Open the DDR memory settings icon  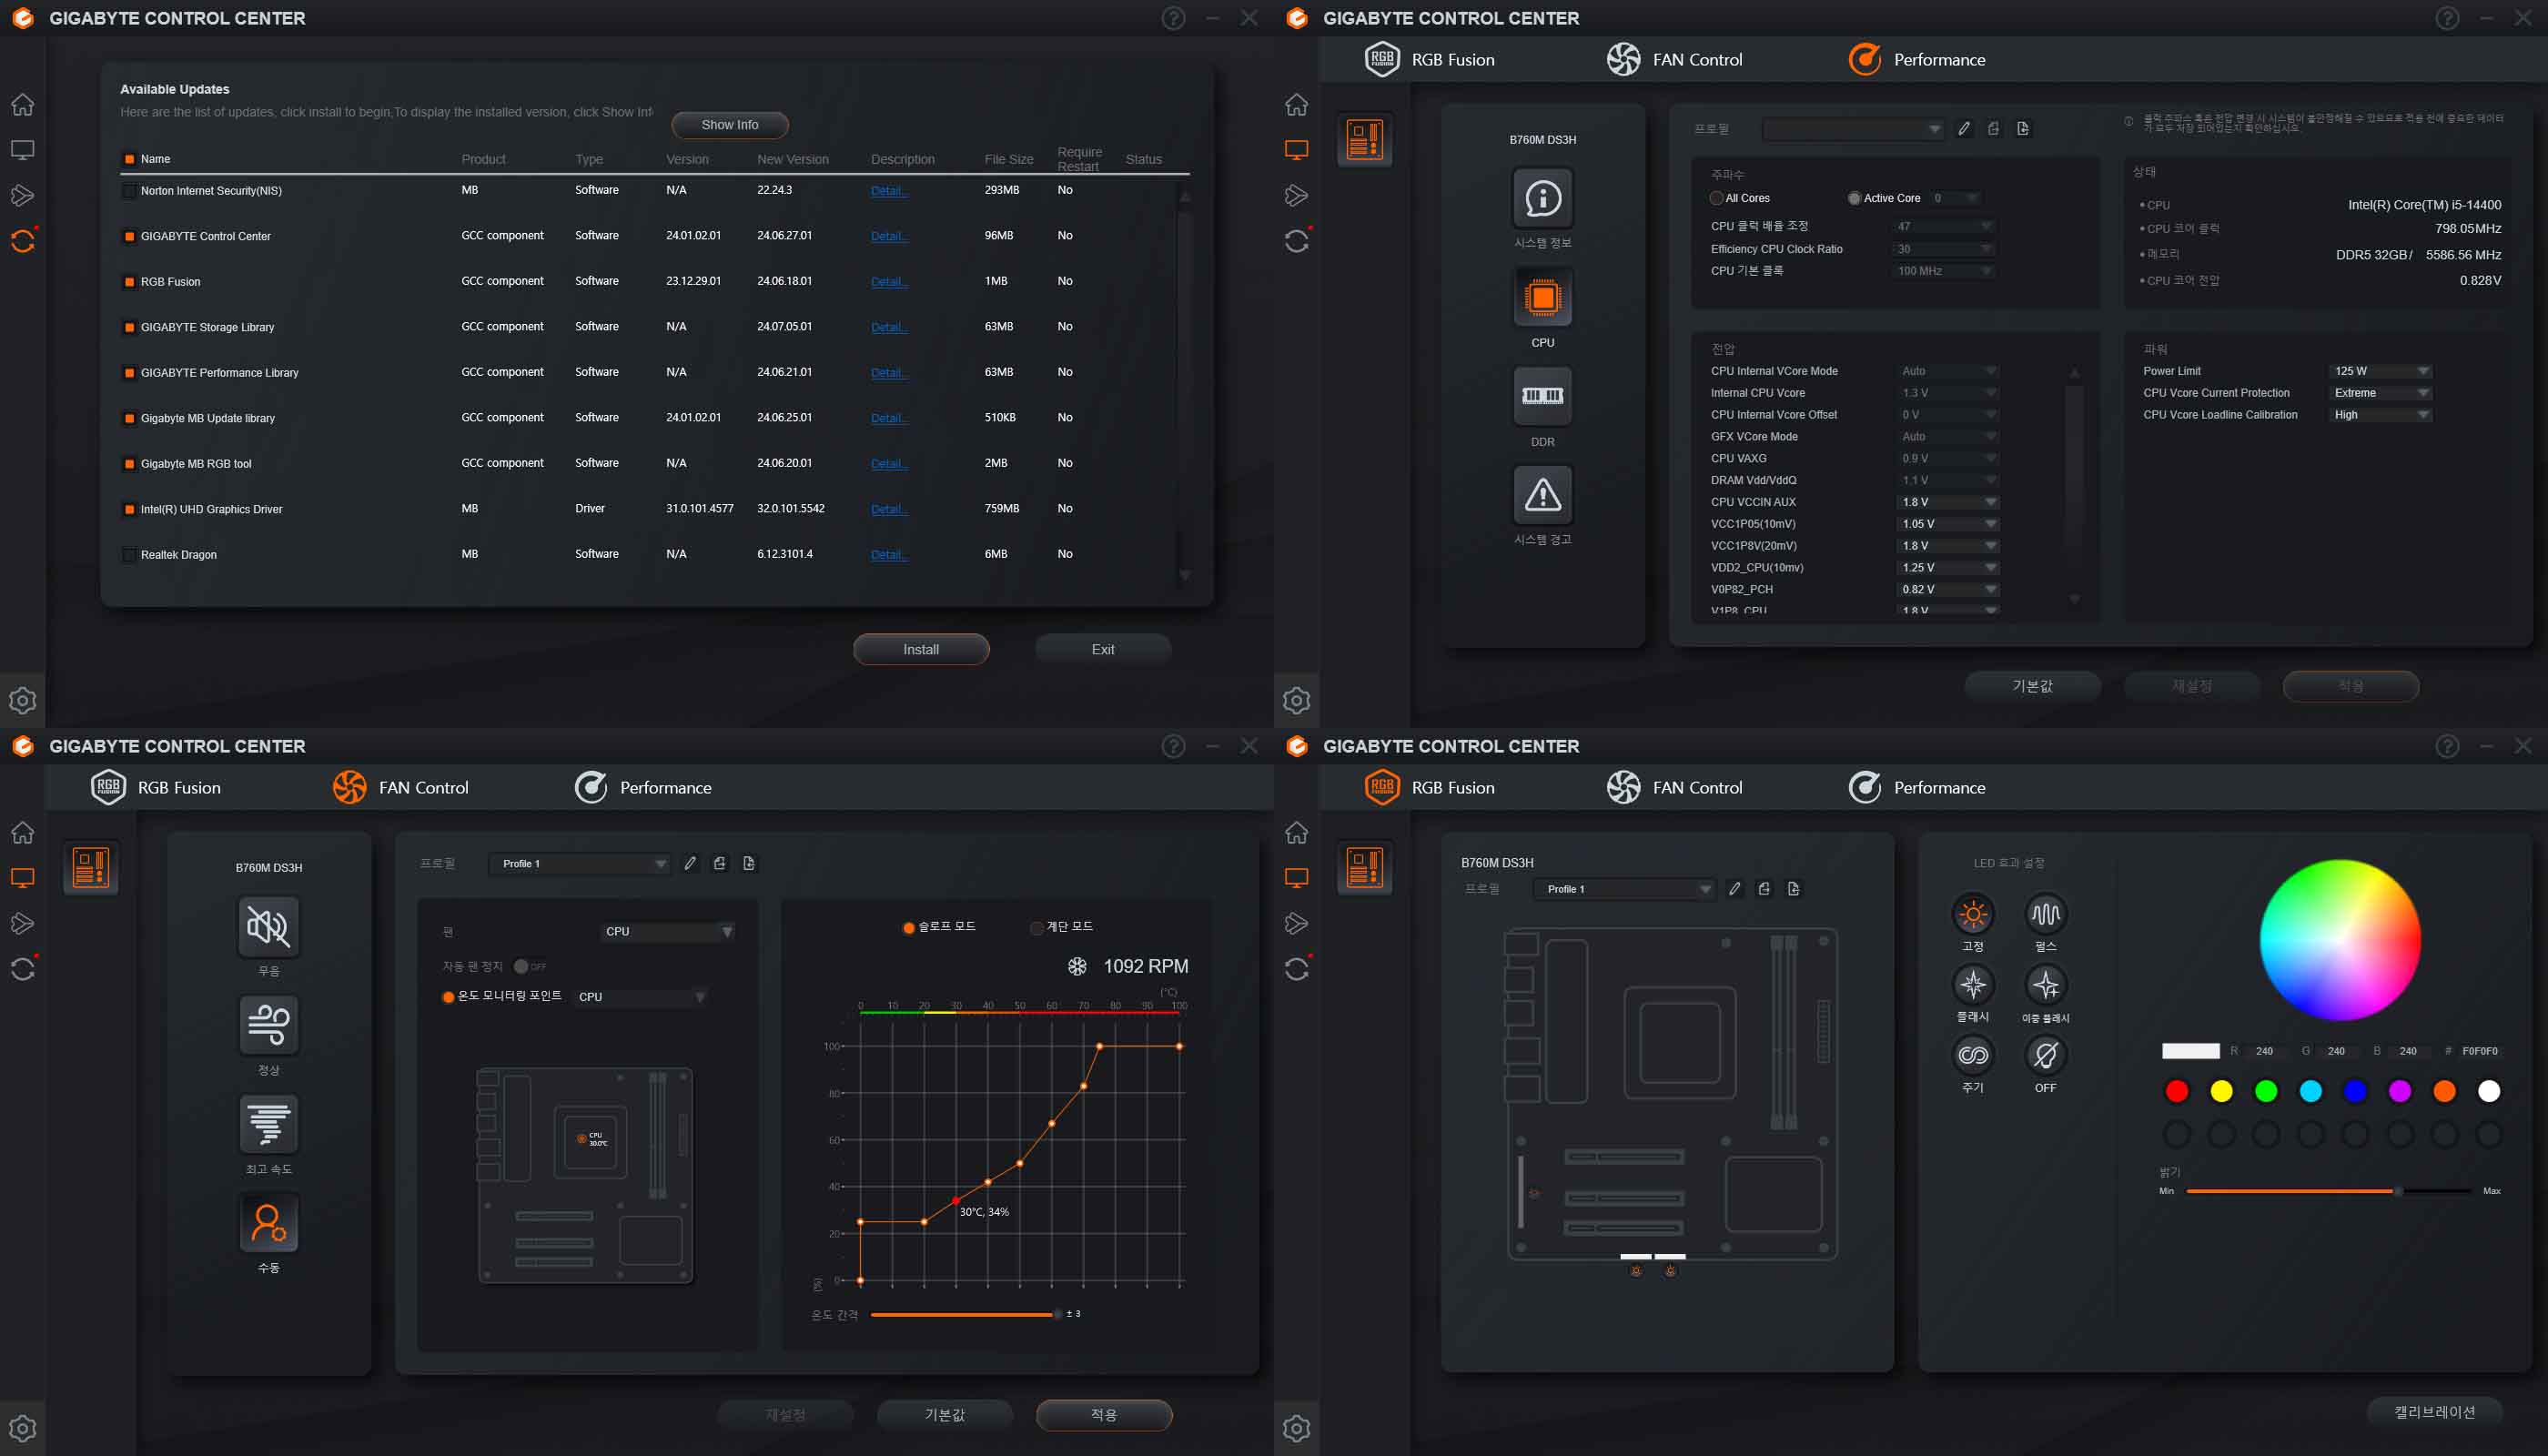point(1542,396)
